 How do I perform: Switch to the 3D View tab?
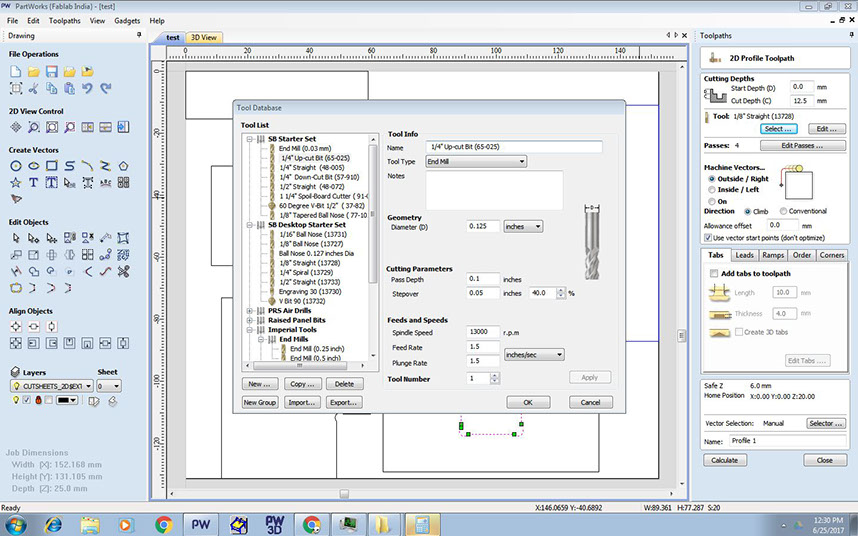[x=205, y=38]
